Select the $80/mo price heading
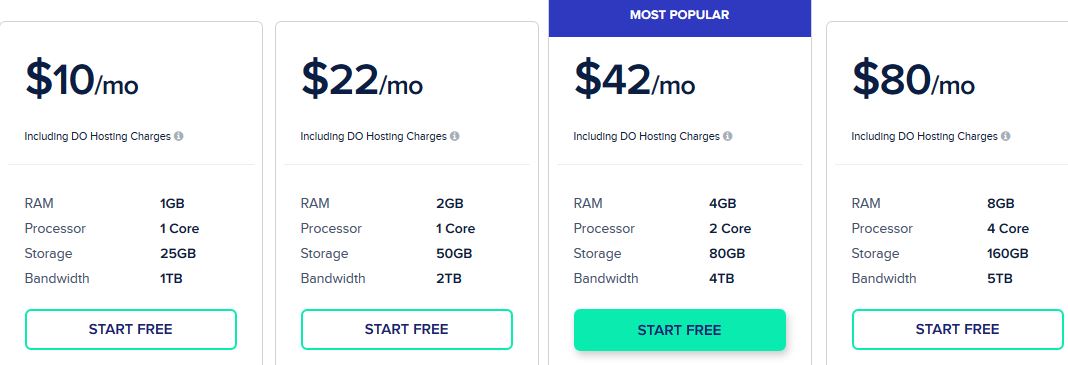The height and width of the screenshot is (365, 1068). tap(913, 79)
